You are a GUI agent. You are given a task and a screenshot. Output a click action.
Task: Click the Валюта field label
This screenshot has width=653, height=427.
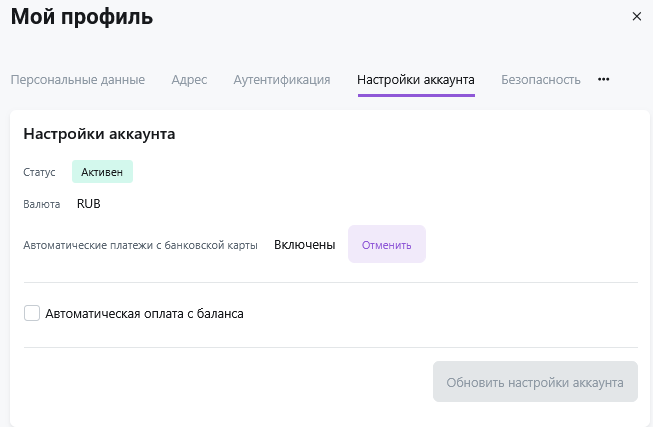41,204
